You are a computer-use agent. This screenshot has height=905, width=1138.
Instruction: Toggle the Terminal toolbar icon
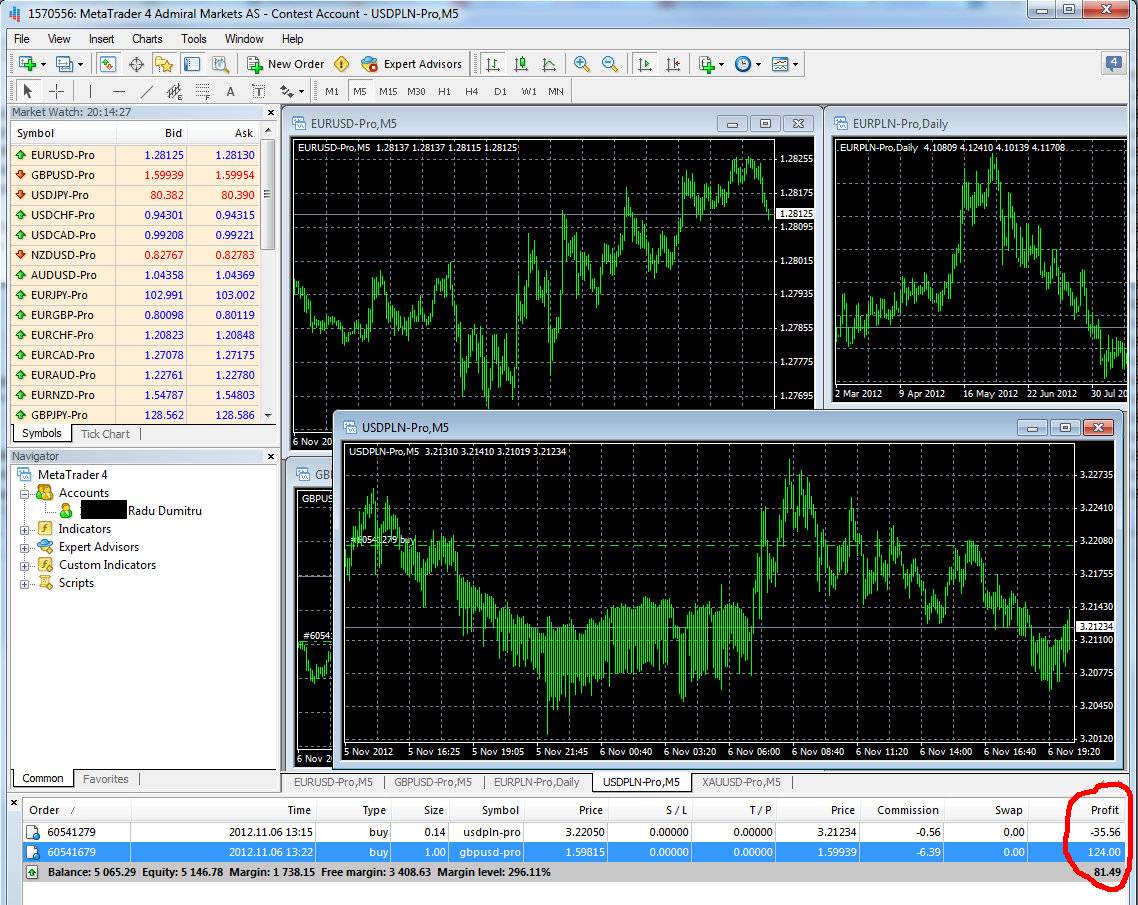[x=192, y=64]
